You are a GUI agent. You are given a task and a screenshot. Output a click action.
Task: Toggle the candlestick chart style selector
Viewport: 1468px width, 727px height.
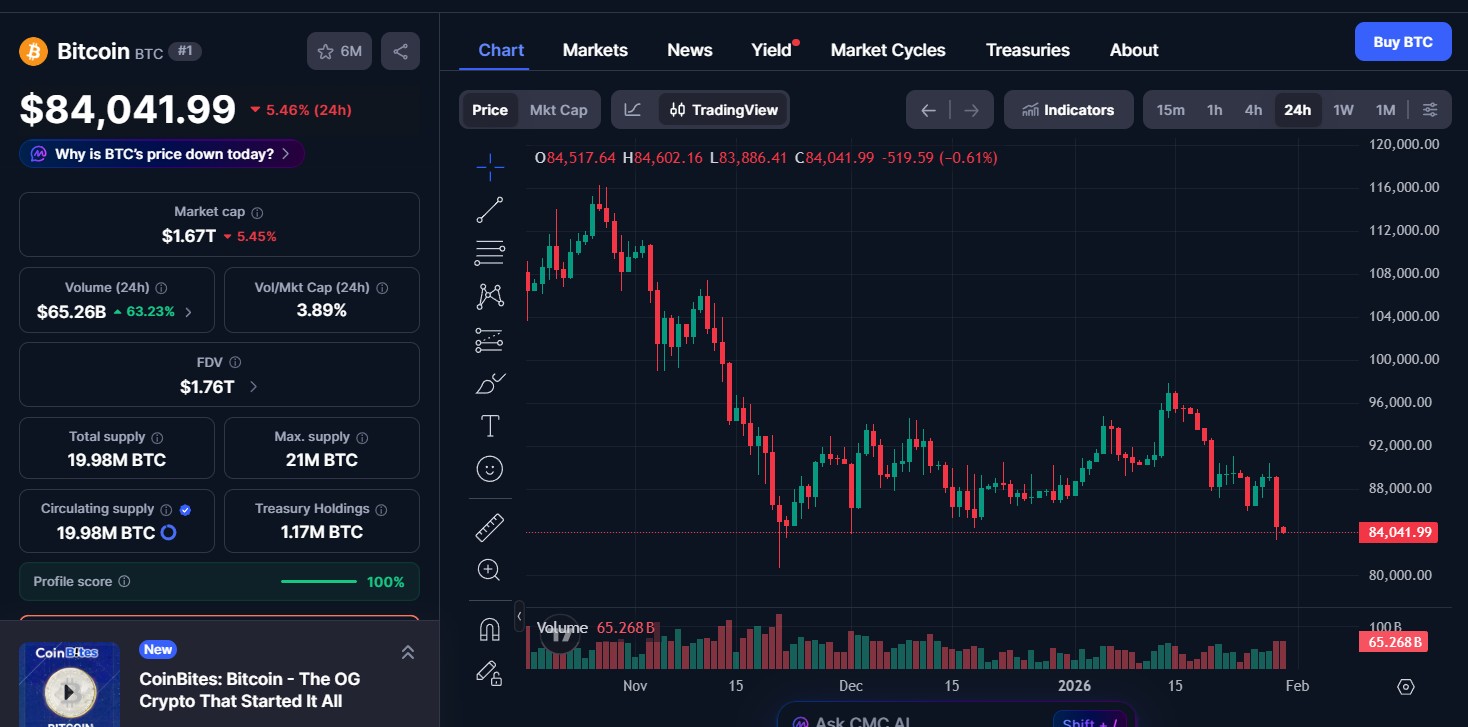tap(633, 109)
